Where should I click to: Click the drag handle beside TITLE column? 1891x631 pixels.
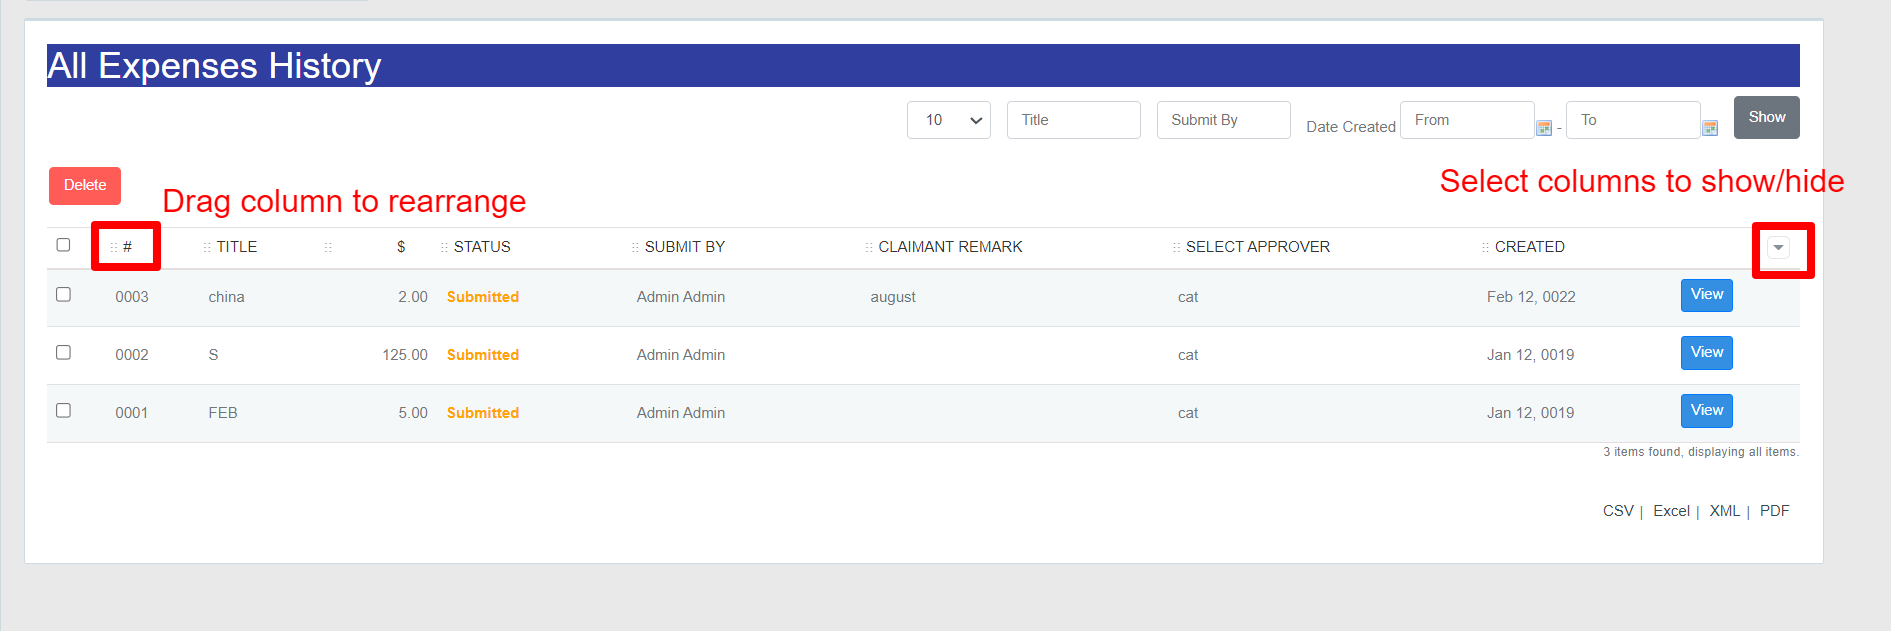coord(207,247)
